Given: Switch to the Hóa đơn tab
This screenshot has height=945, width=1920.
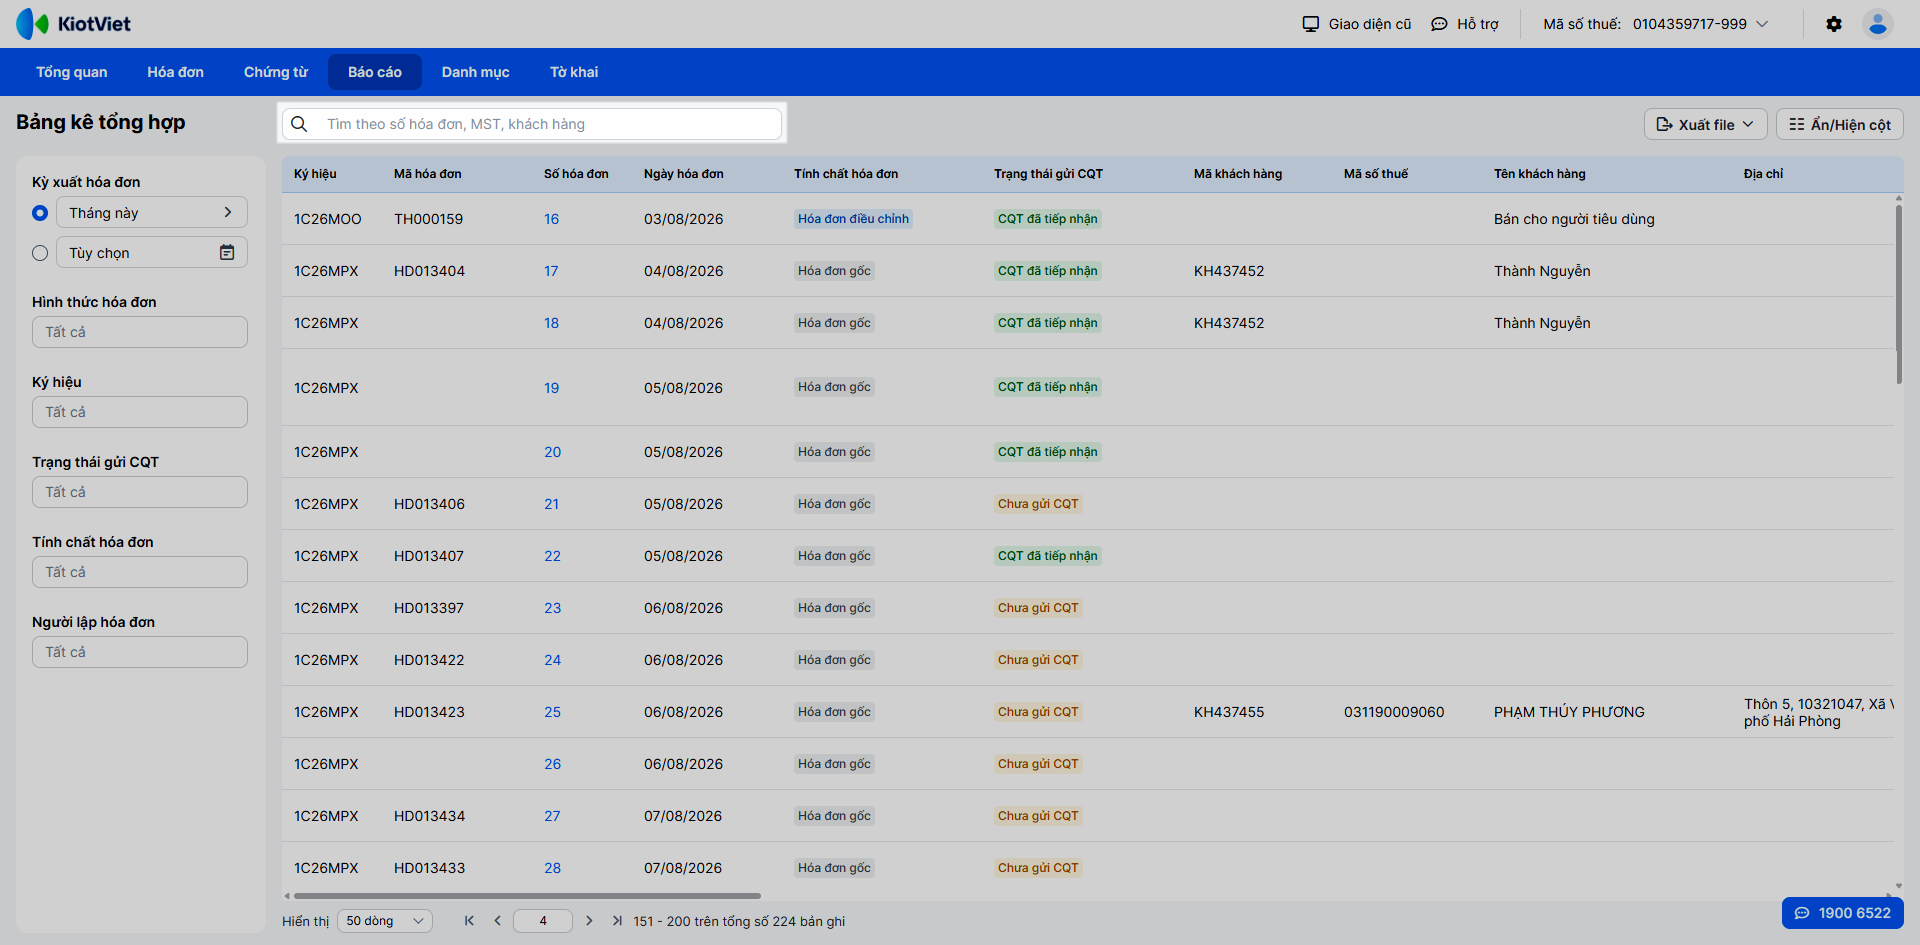Looking at the screenshot, I should pyautogui.click(x=175, y=72).
